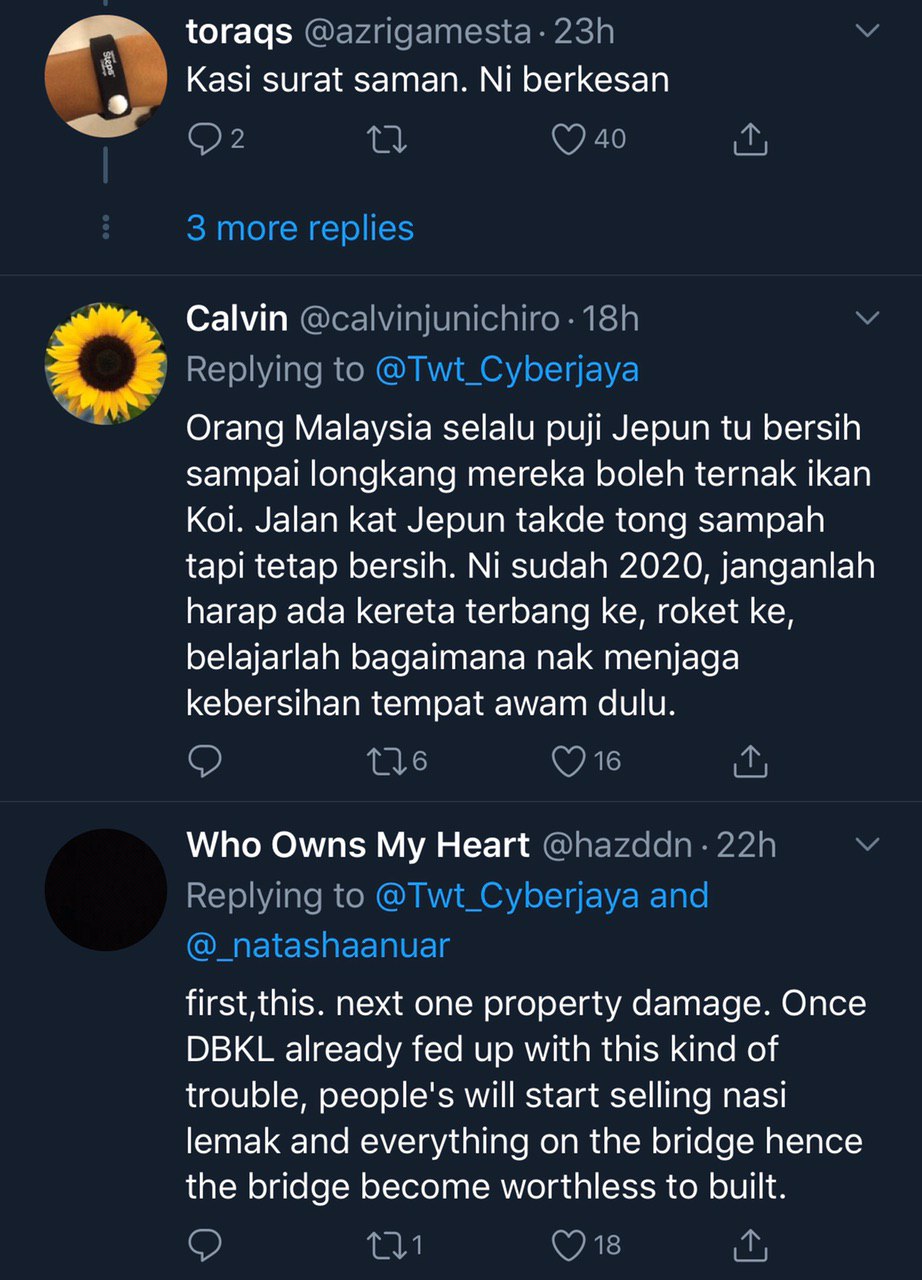Open Calvin's sunflower profile picture
The image size is (922, 1280).
click(x=106, y=363)
